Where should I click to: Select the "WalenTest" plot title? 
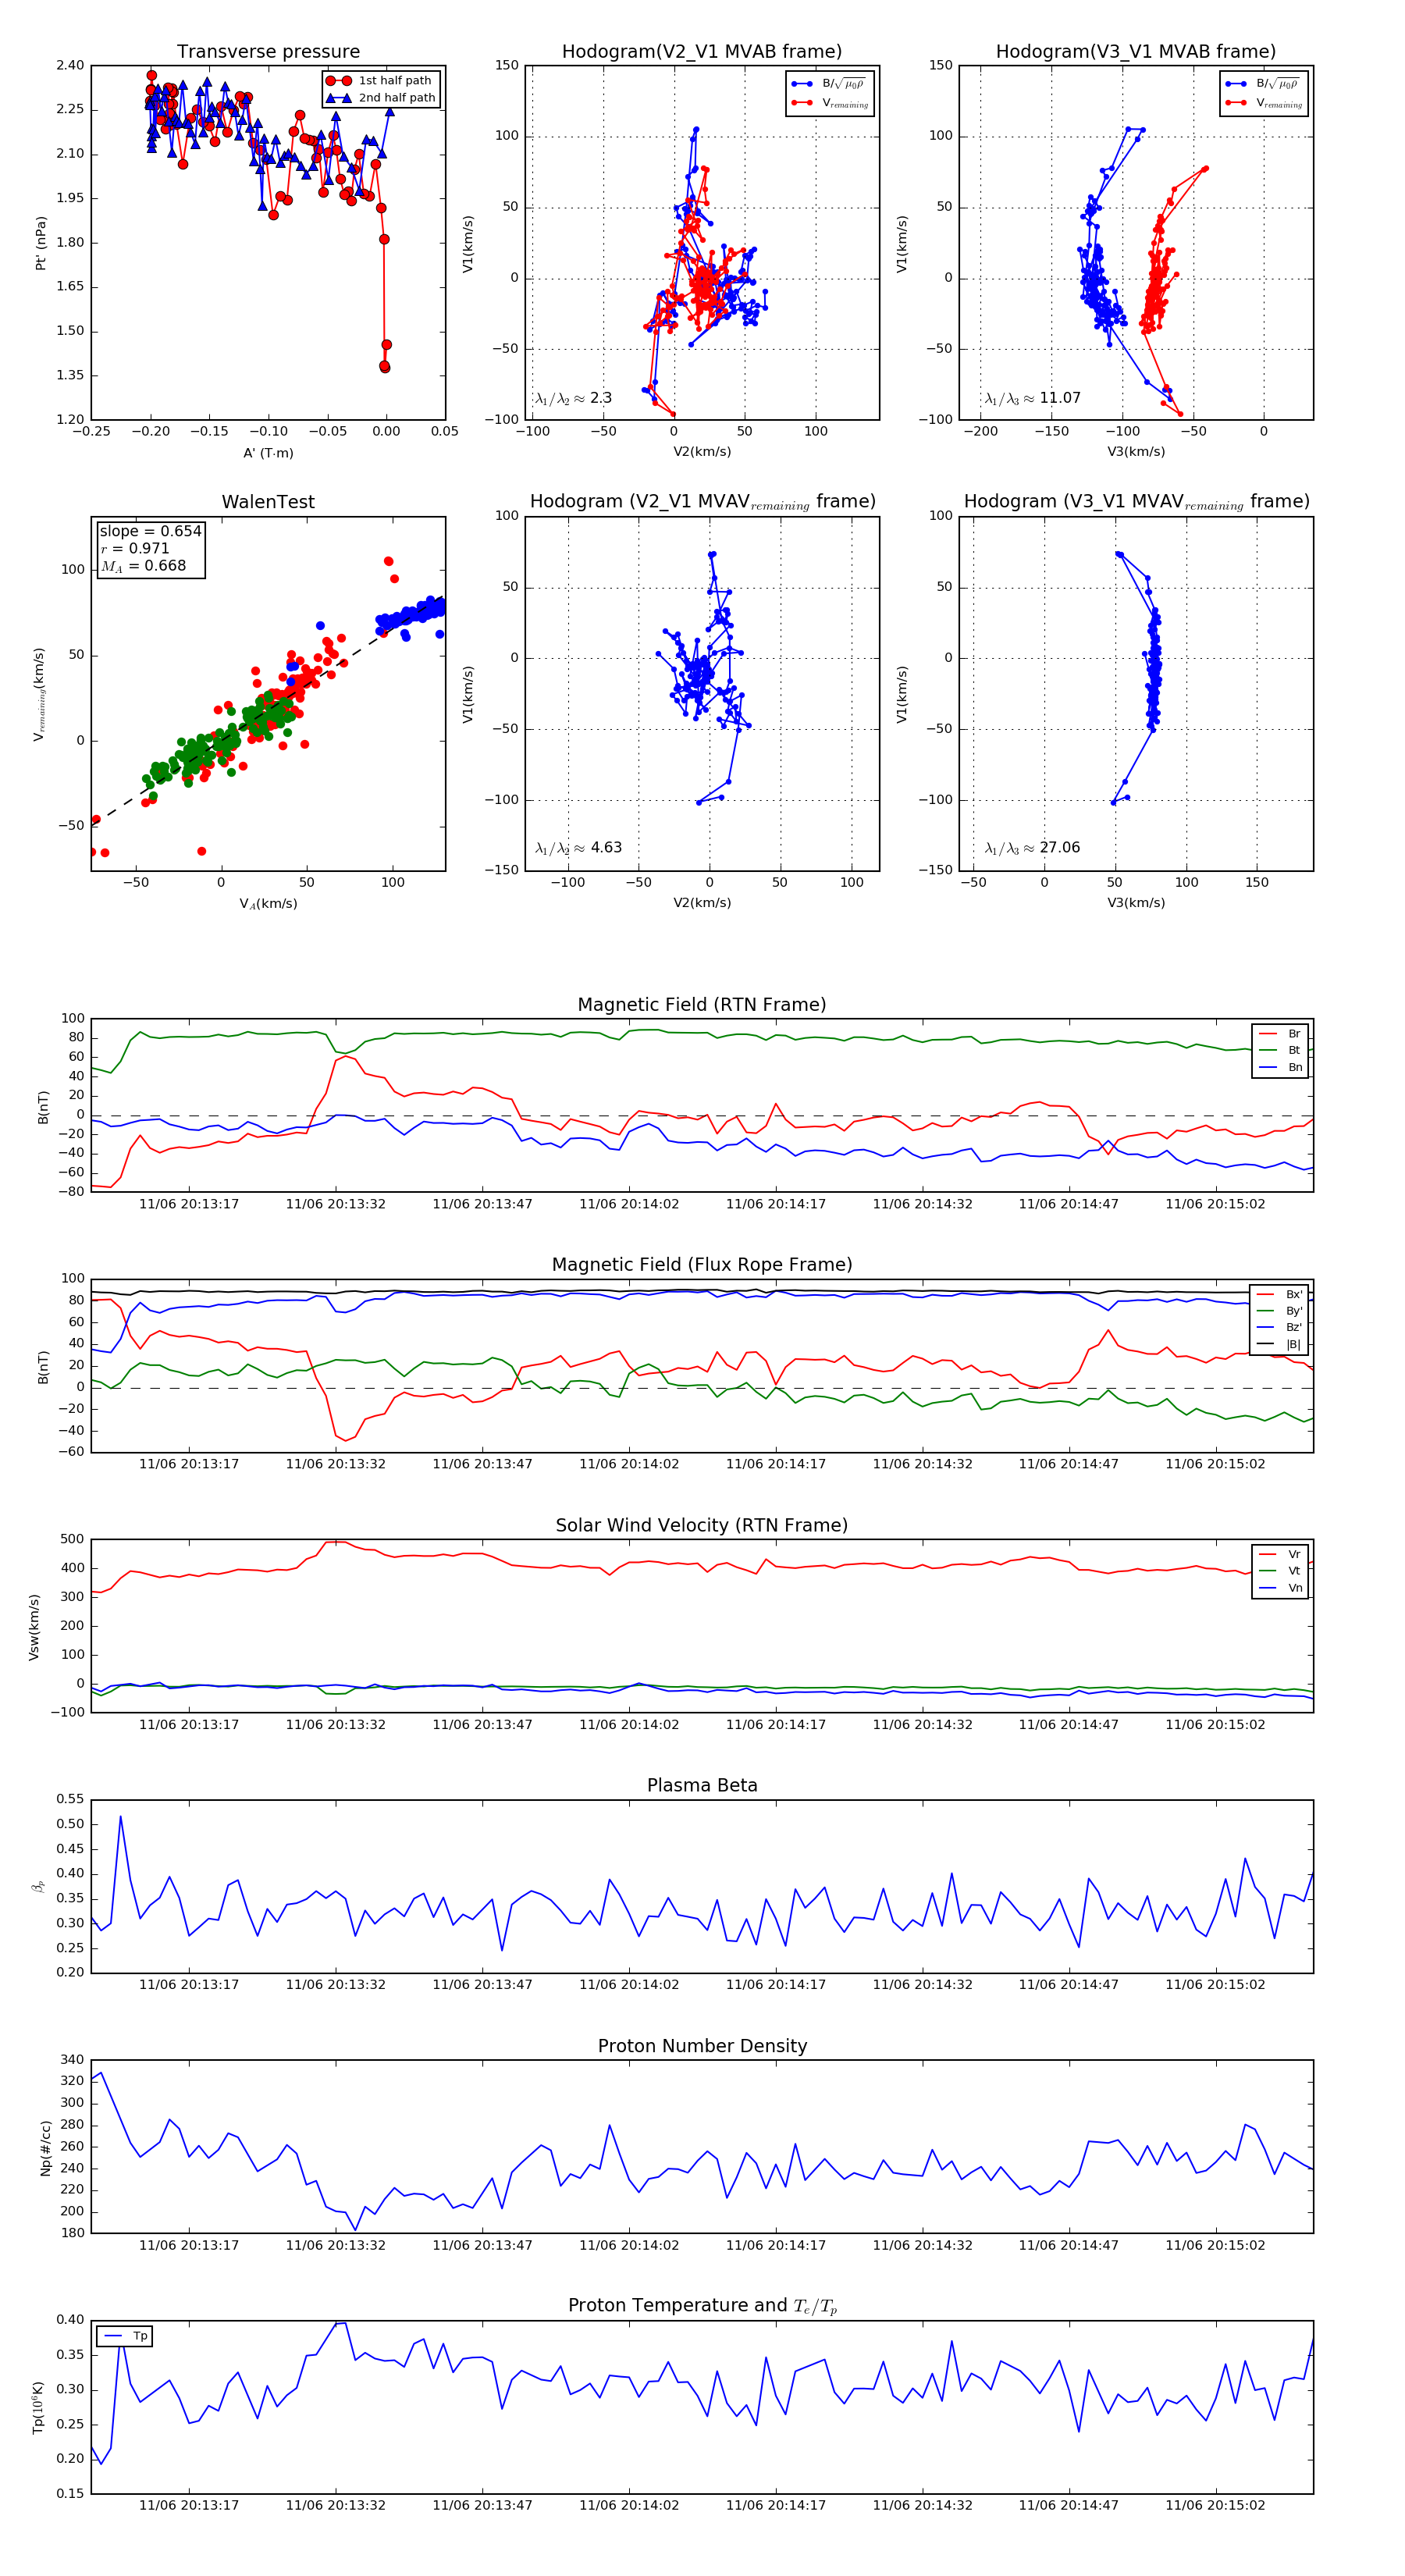click(x=268, y=502)
